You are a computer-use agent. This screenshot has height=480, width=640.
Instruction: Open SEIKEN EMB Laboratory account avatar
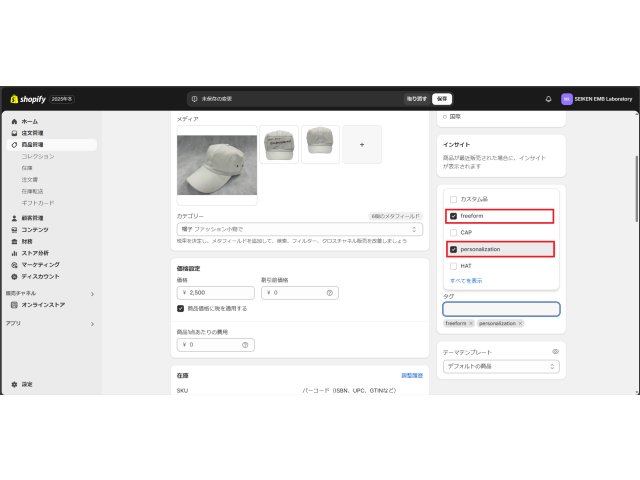click(567, 99)
